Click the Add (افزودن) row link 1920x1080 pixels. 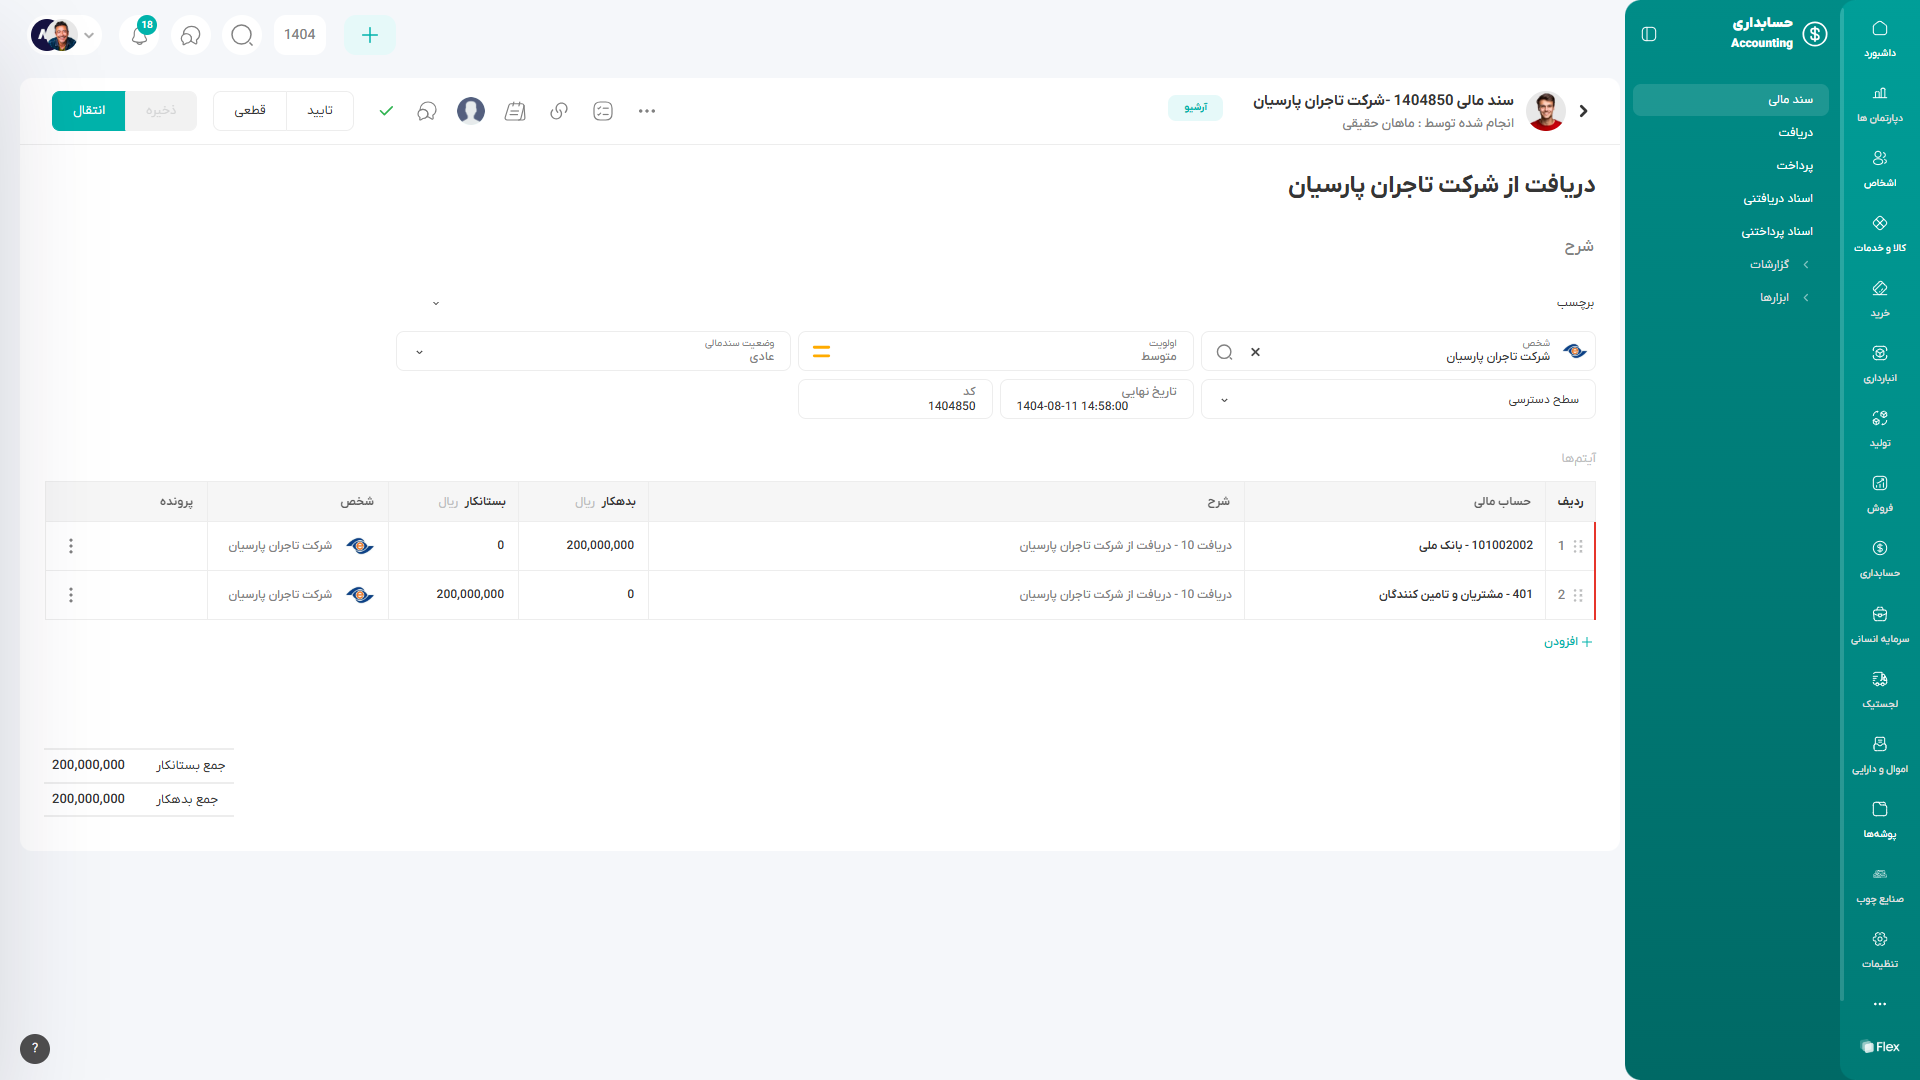[x=1567, y=642]
